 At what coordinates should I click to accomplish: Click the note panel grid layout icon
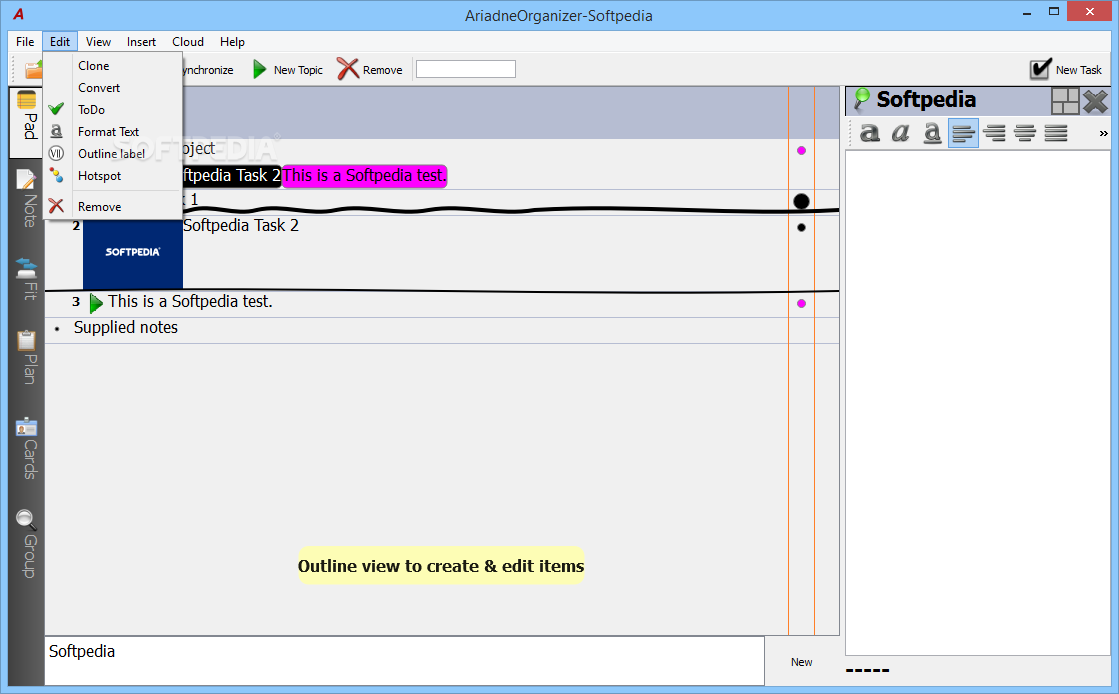tap(1065, 101)
